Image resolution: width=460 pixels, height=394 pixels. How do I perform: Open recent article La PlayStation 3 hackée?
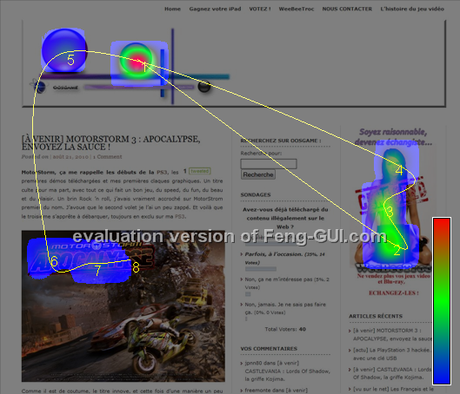pyautogui.click(x=392, y=354)
